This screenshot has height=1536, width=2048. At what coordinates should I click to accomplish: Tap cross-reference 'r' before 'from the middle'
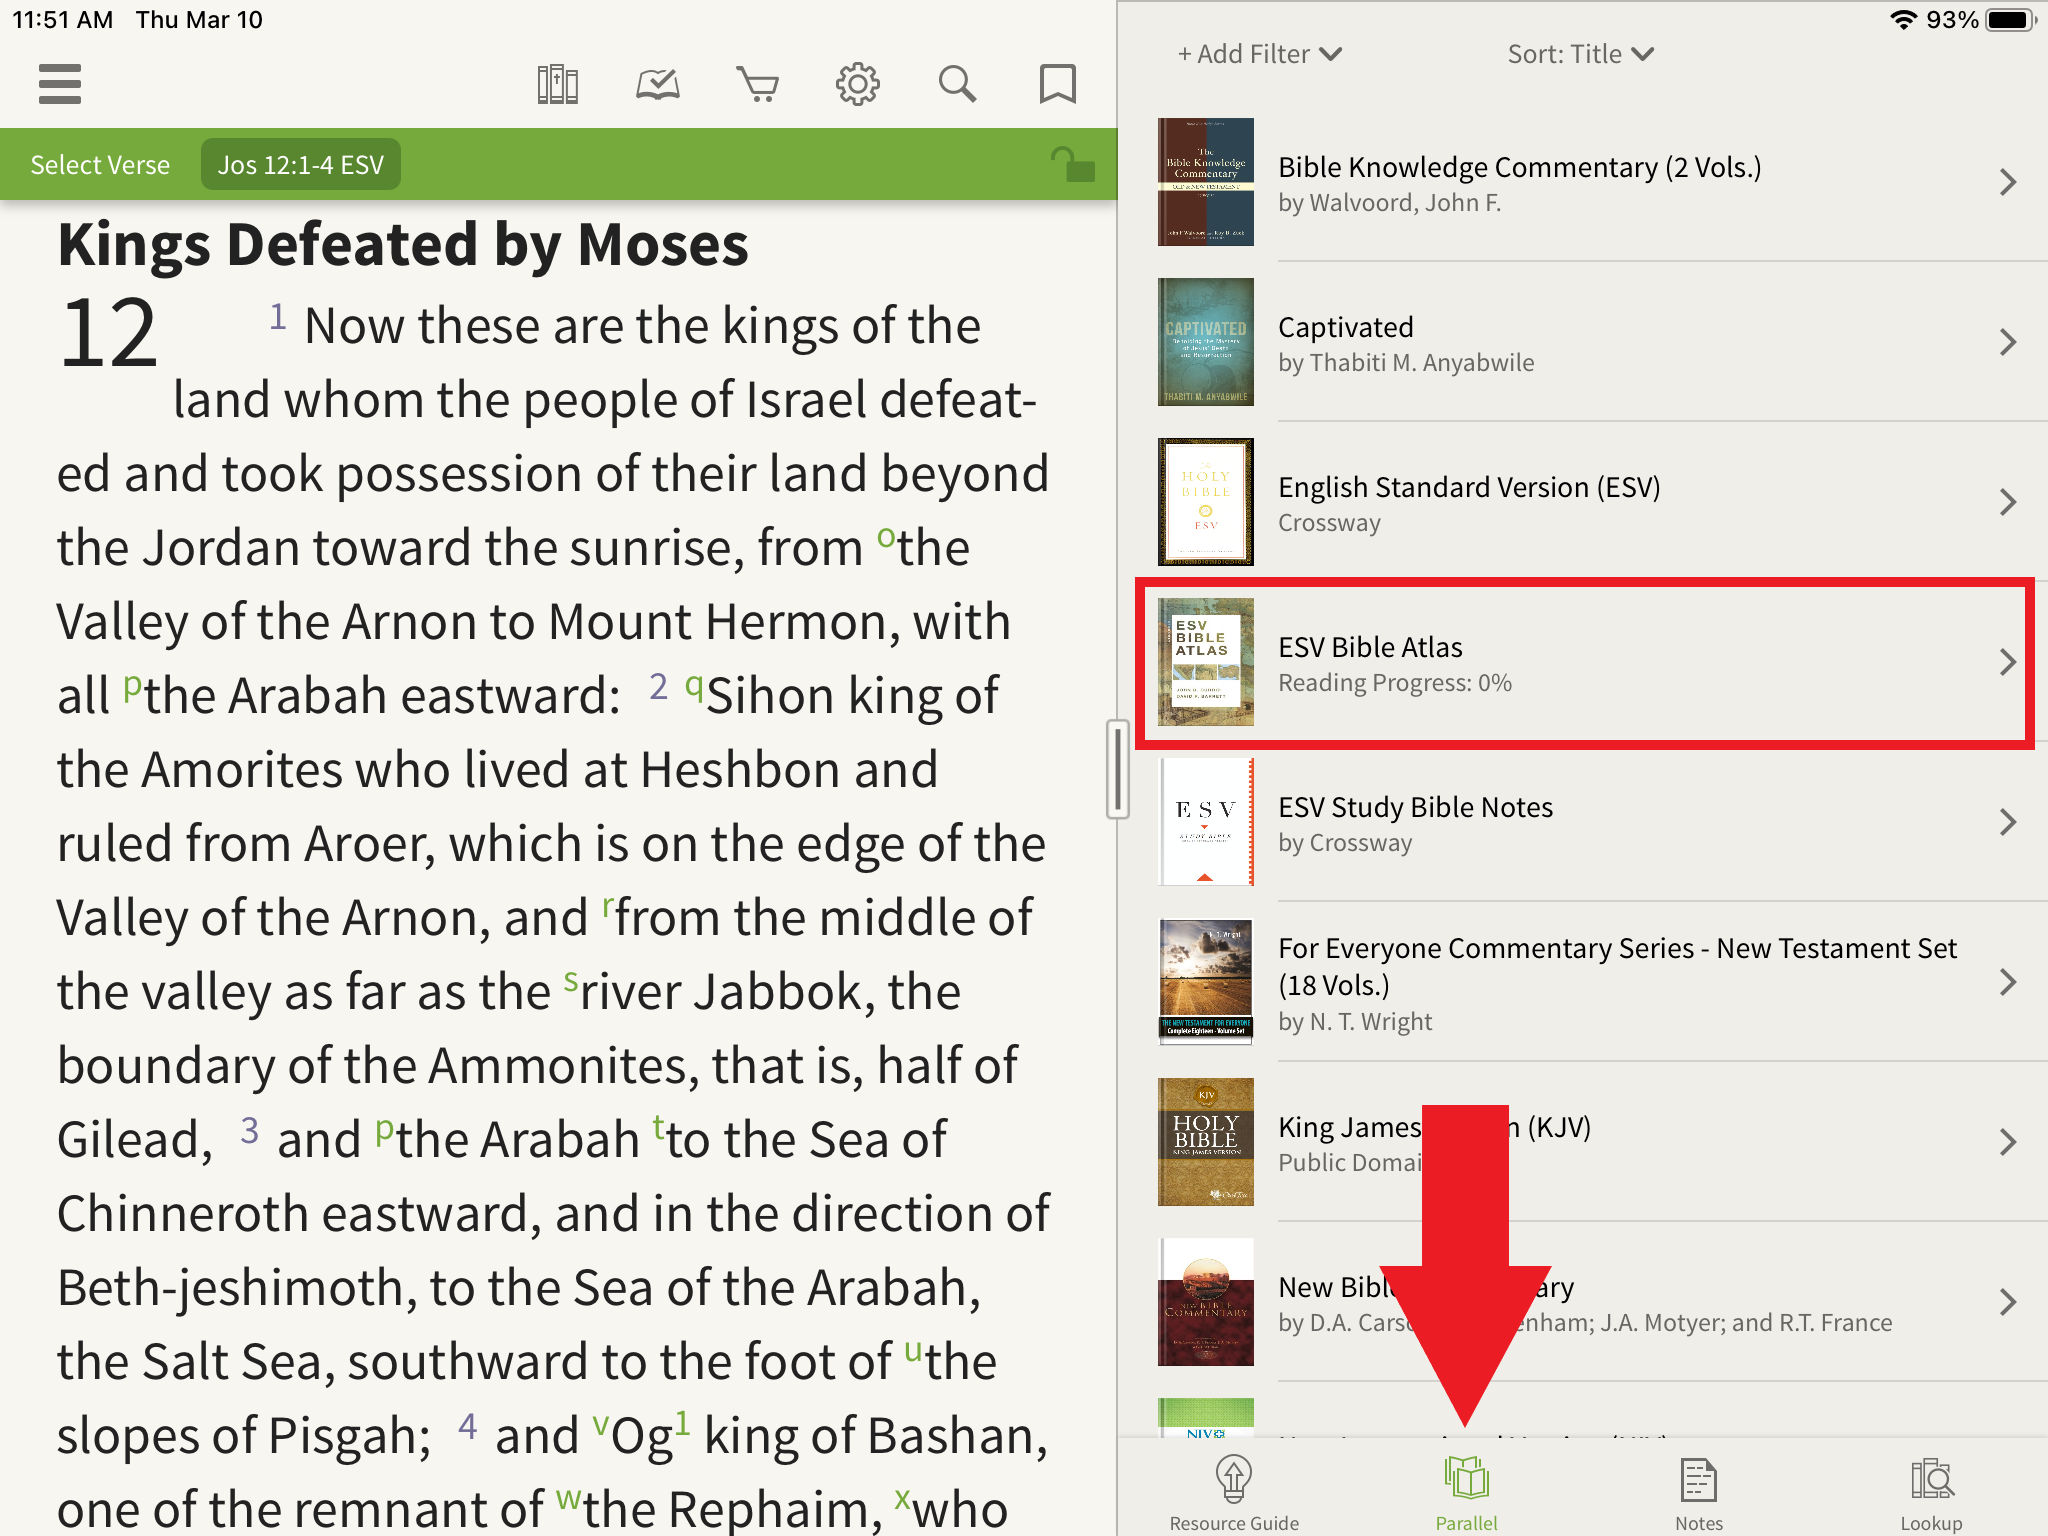coord(607,907)
